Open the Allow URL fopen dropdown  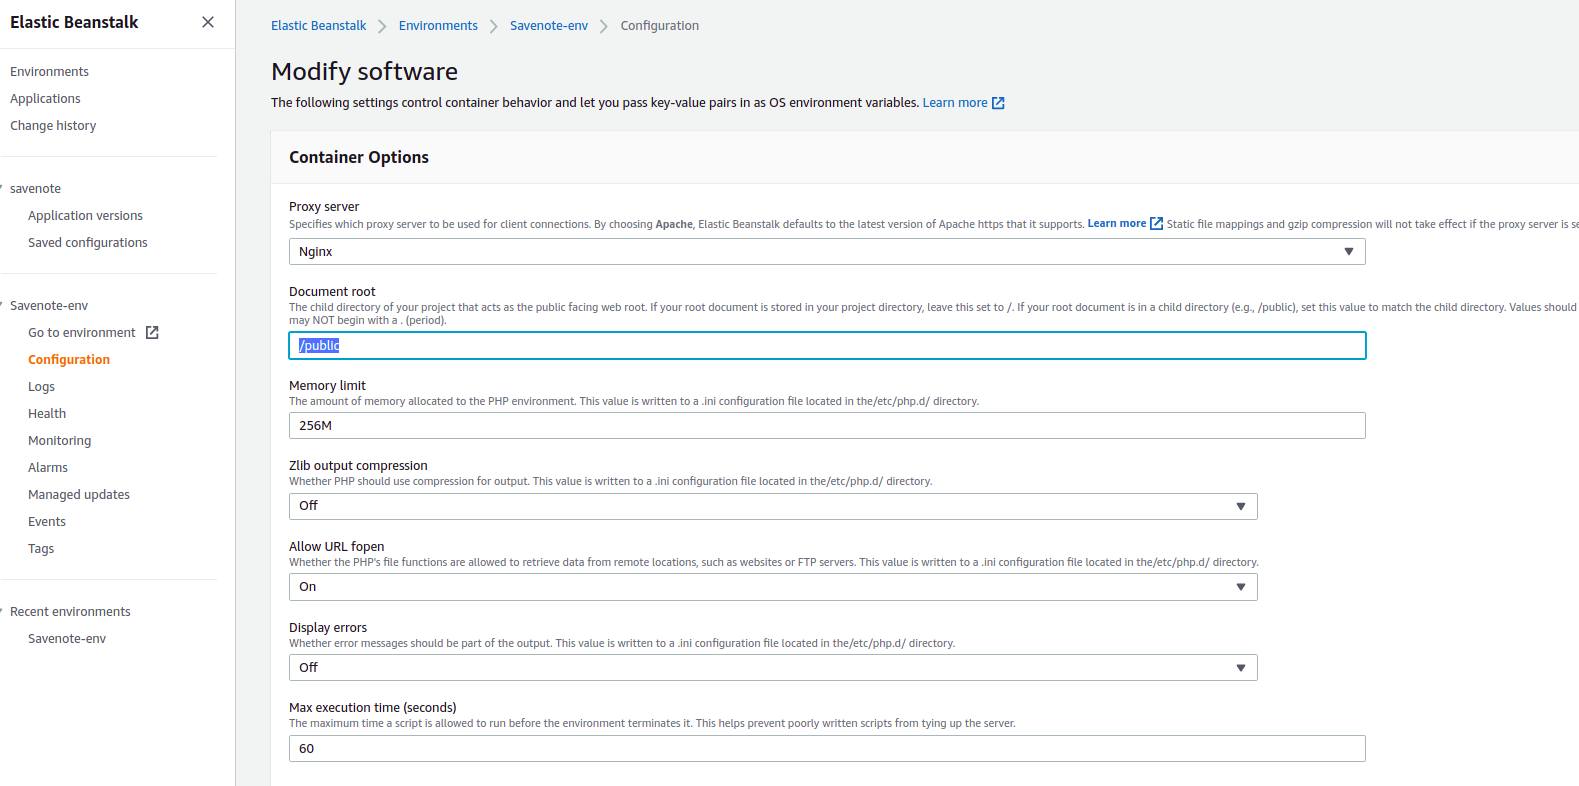coord(772,587)
